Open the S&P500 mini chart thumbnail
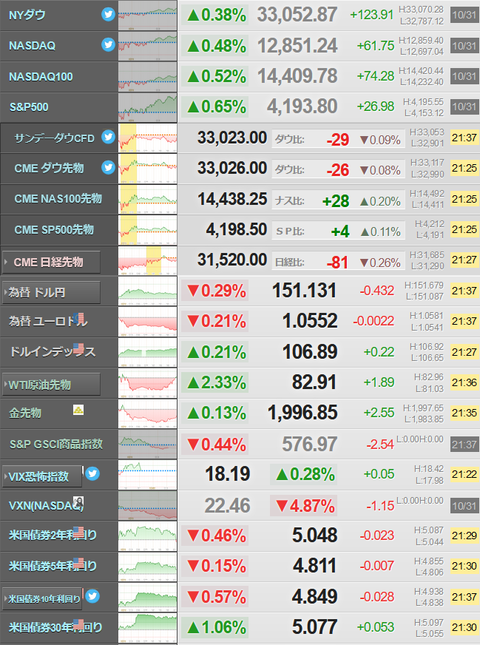Screen dimensions: 480x645 (148, 107)
